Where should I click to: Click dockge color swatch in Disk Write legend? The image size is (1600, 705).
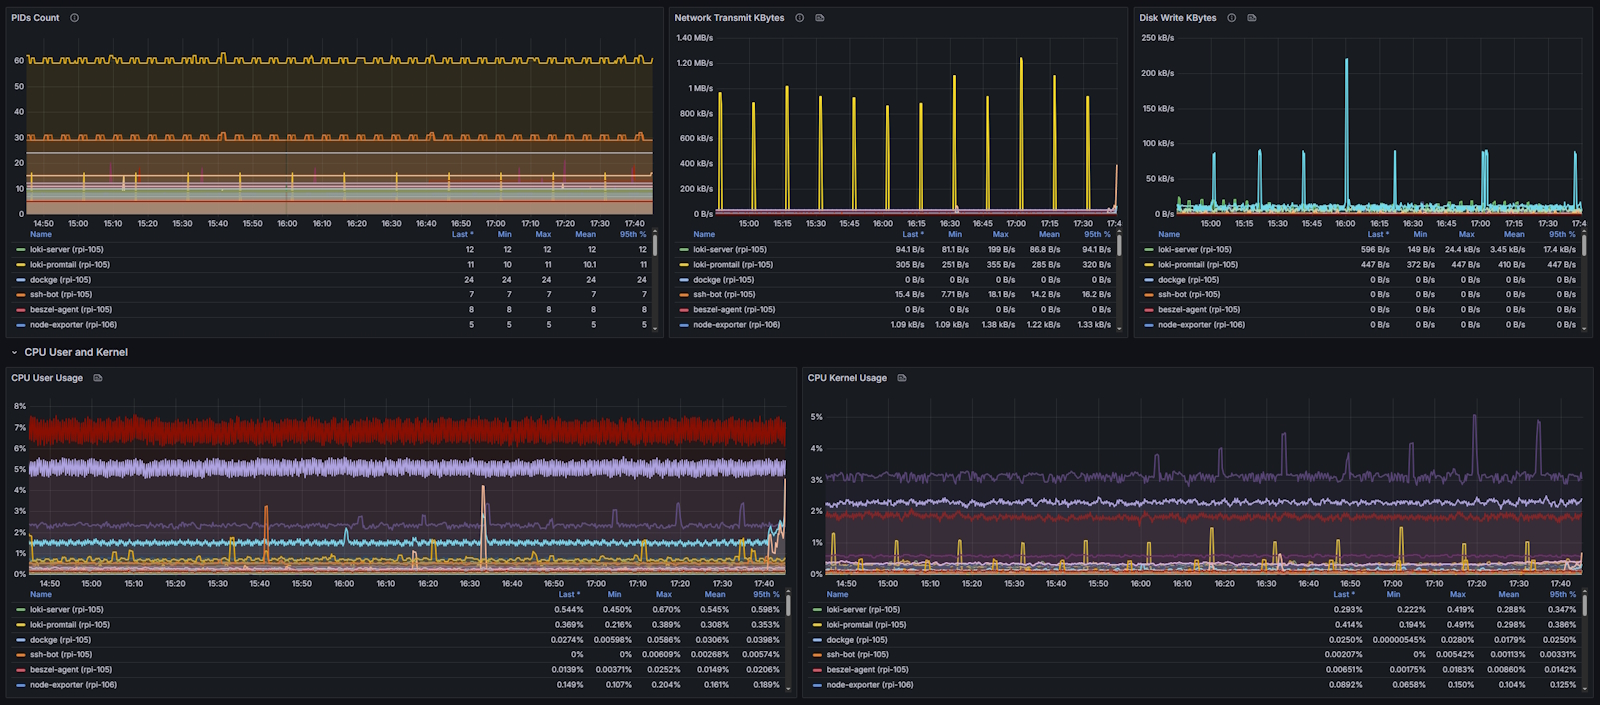(1149, 280)
